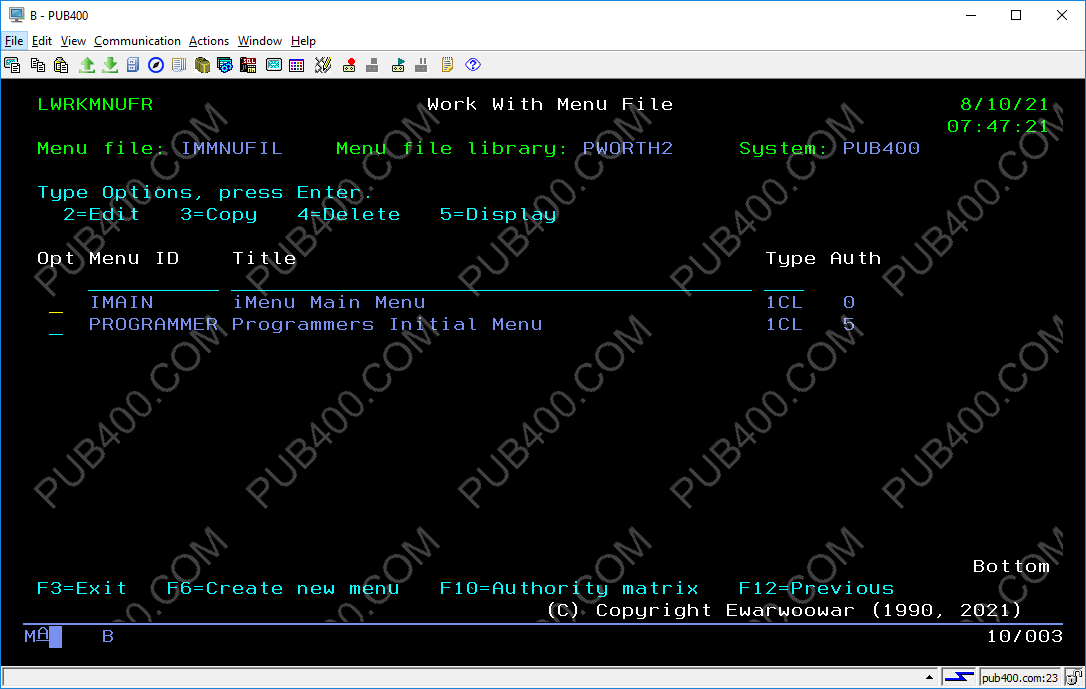
Task: Click the 'Work With Menu File' heading
Action: [550, 105]
